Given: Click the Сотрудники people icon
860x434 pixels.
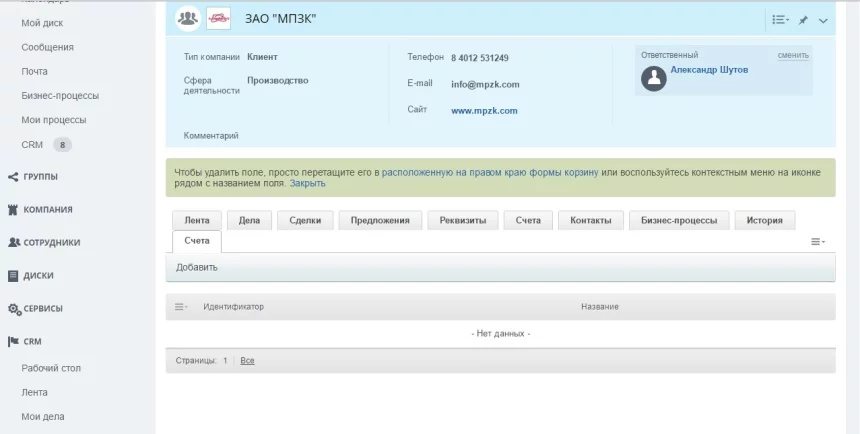Looking at the screenshot, I should coord(13,243).
